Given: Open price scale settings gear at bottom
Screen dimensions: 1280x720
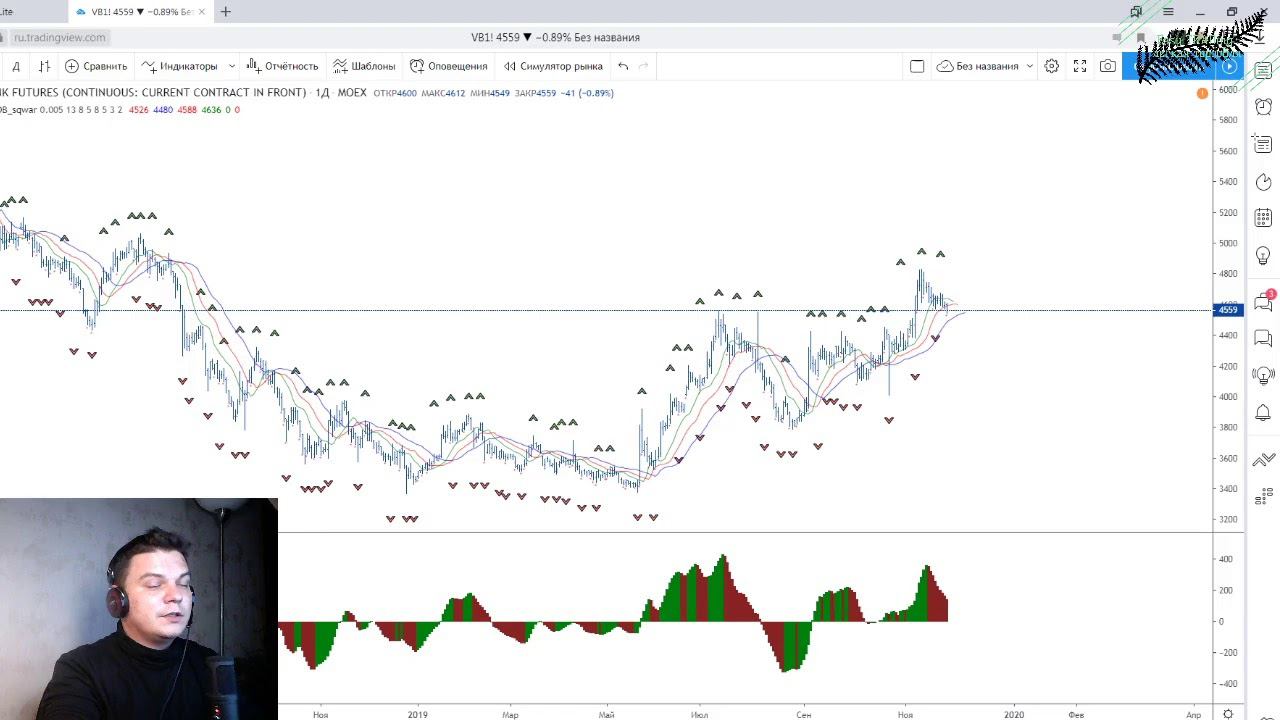Looking at the screenshot, I should tap(1228, 714).
